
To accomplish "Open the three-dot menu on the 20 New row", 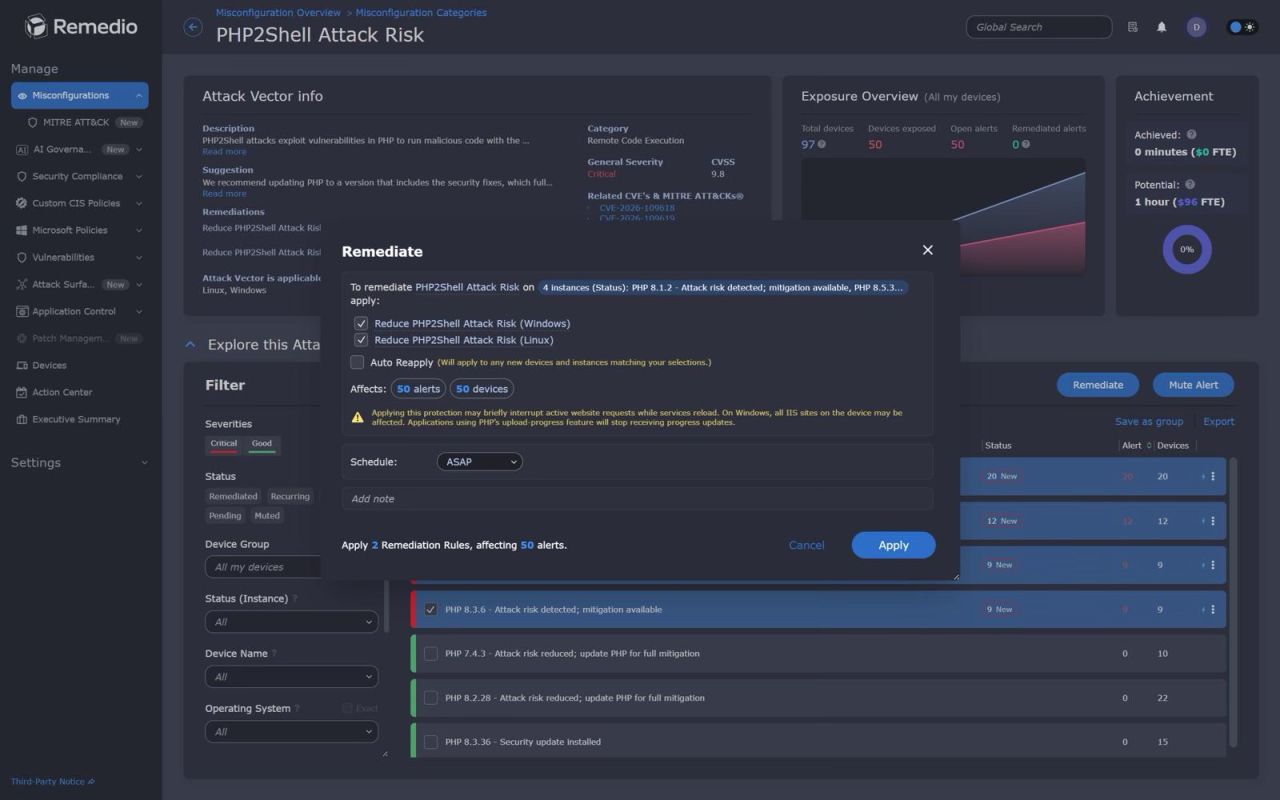I will (1213, 476).
